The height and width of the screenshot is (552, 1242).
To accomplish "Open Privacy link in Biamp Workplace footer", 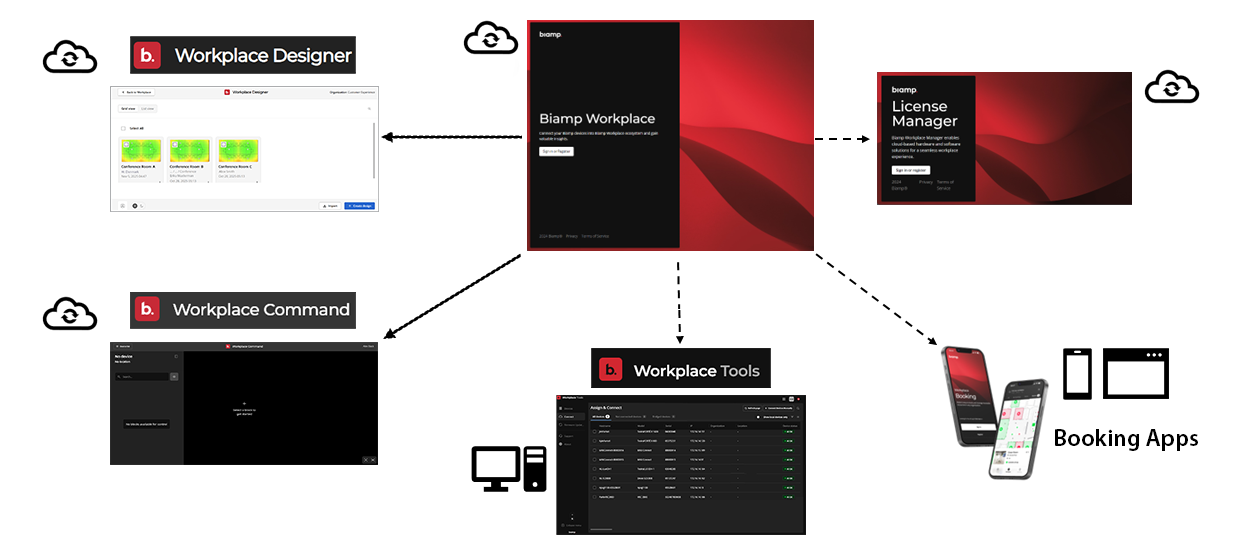I will (x=572, y=236).
